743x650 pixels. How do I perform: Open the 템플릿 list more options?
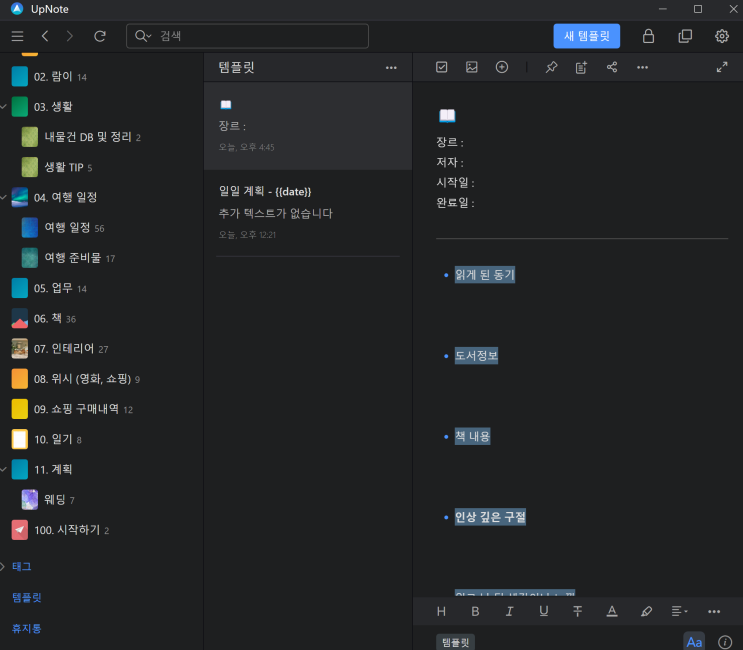391,68
